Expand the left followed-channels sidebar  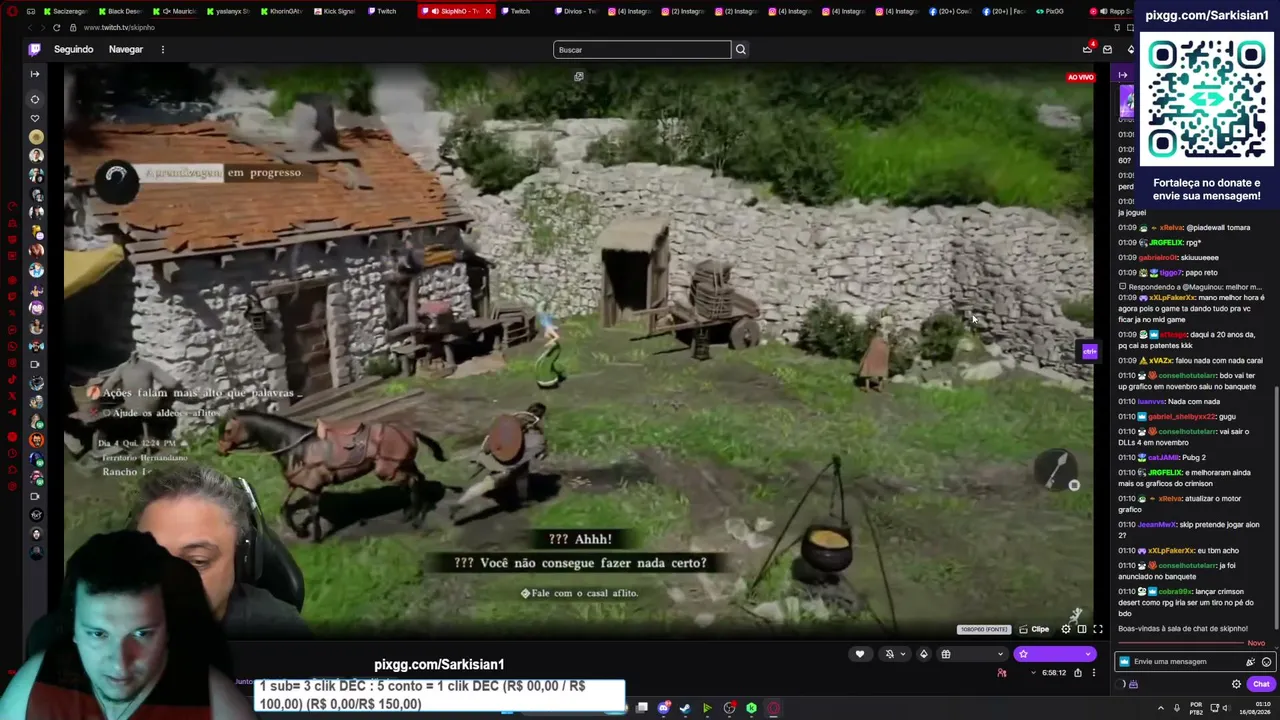pos(35,74)
